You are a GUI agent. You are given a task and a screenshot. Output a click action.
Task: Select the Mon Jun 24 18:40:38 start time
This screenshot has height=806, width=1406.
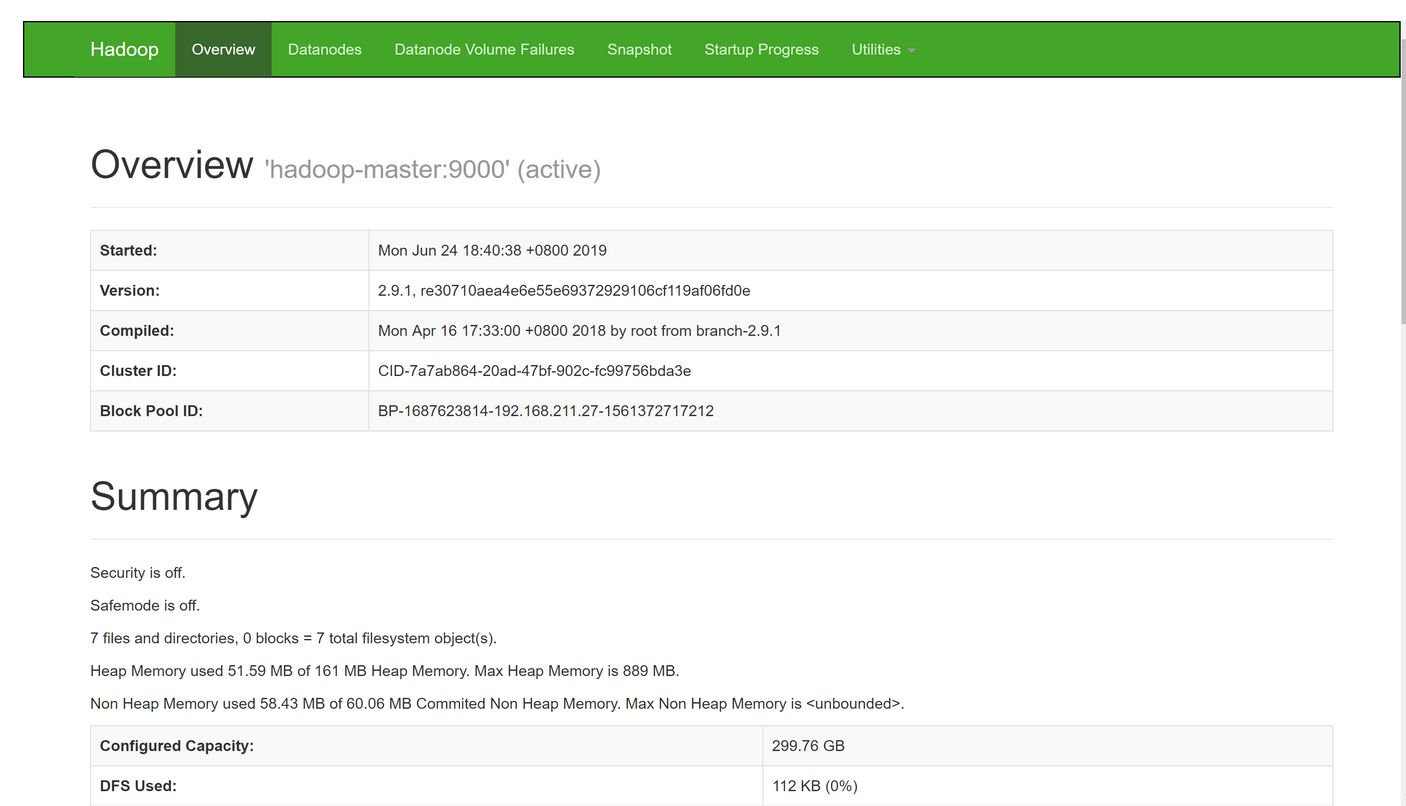(492, 250)
